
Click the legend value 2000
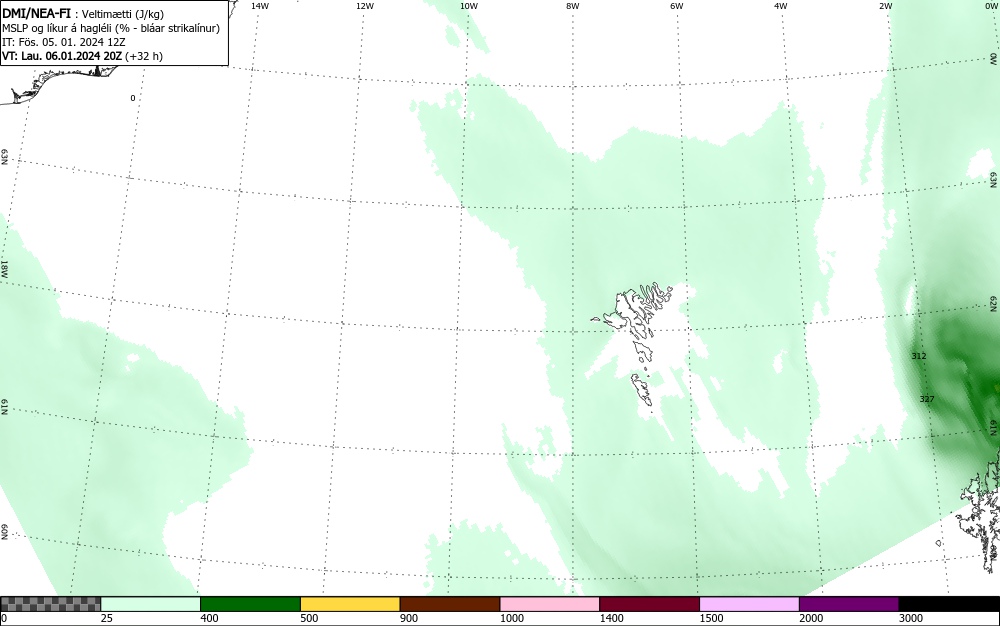click(x=811, y=618)
